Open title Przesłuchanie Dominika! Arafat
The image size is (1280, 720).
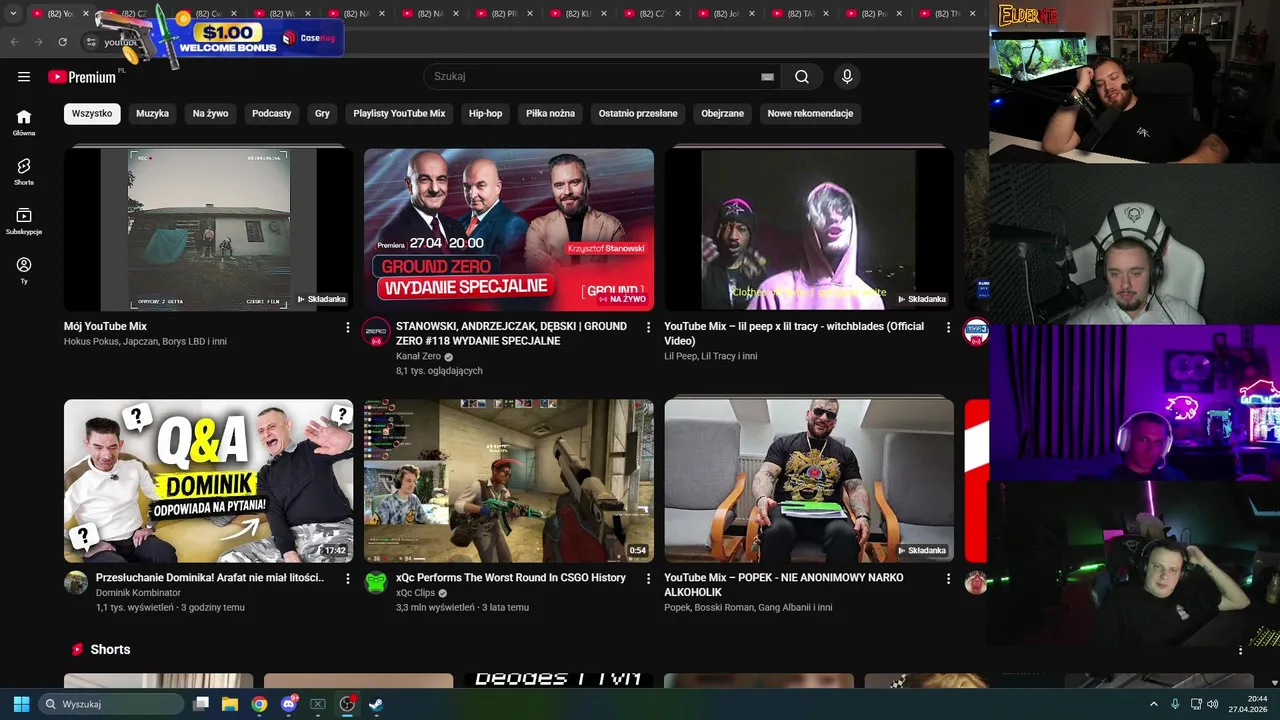(210, 578)
